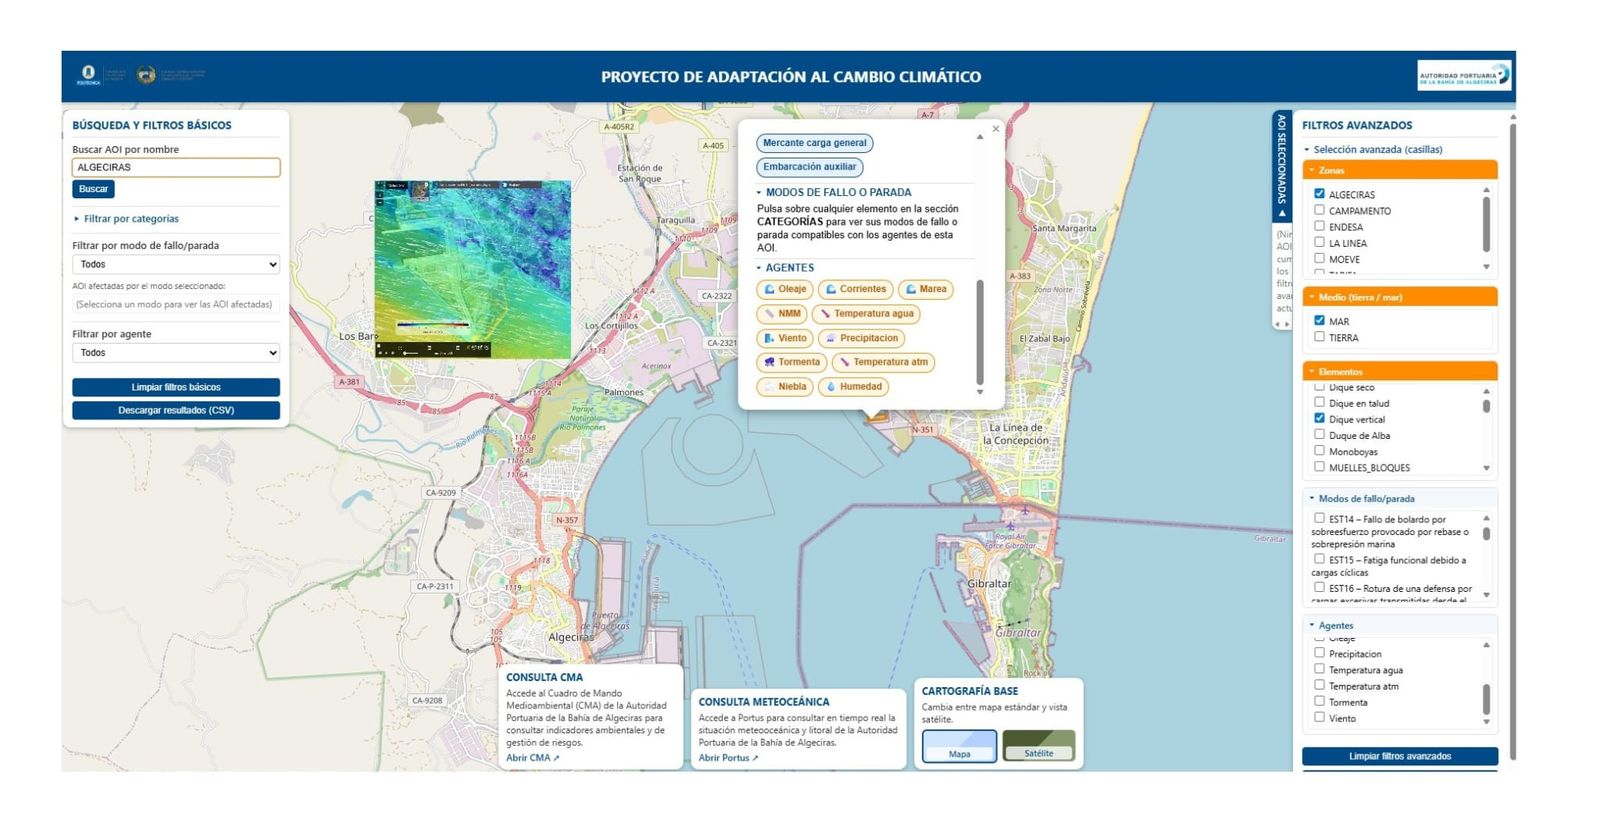Toggle the AOI Seleccionadas side tab
The width and height of the screenshot is (1600, 834).
(x=1281, y=166)
